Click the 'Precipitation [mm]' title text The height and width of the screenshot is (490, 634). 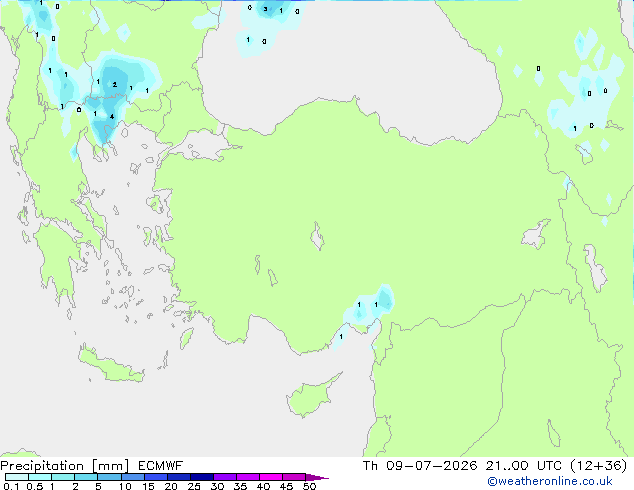tap(65, 466)
